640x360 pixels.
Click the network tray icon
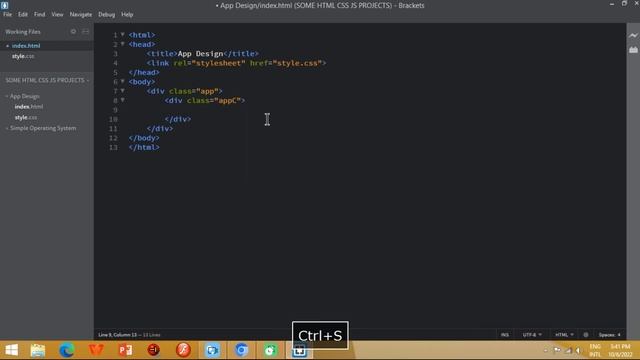(569, 350)
